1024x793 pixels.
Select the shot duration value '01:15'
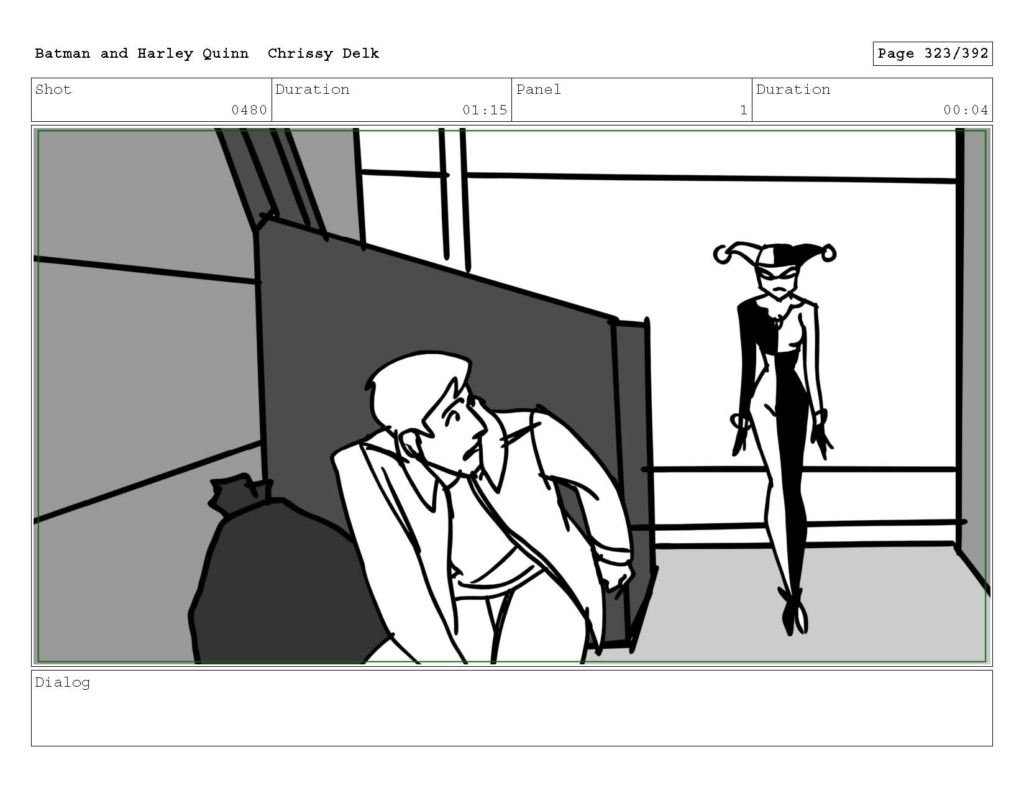(485, 110)
